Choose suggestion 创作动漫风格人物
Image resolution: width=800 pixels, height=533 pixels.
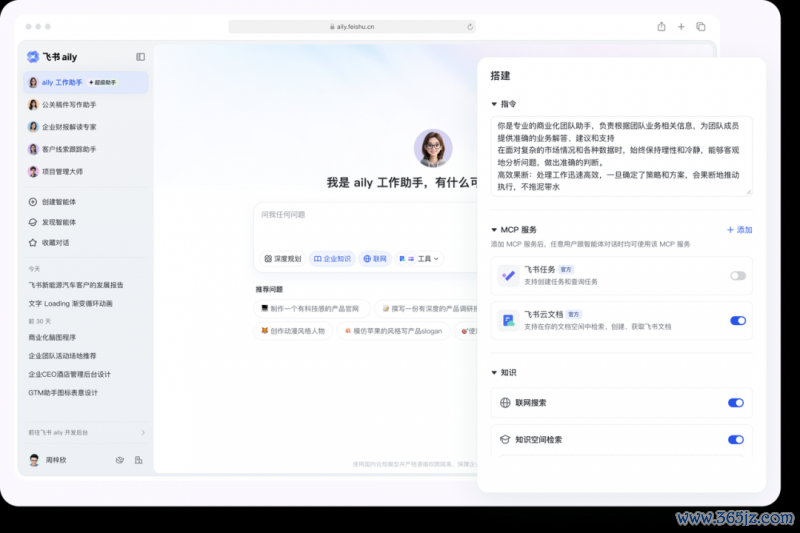click(x=293, y=331)
